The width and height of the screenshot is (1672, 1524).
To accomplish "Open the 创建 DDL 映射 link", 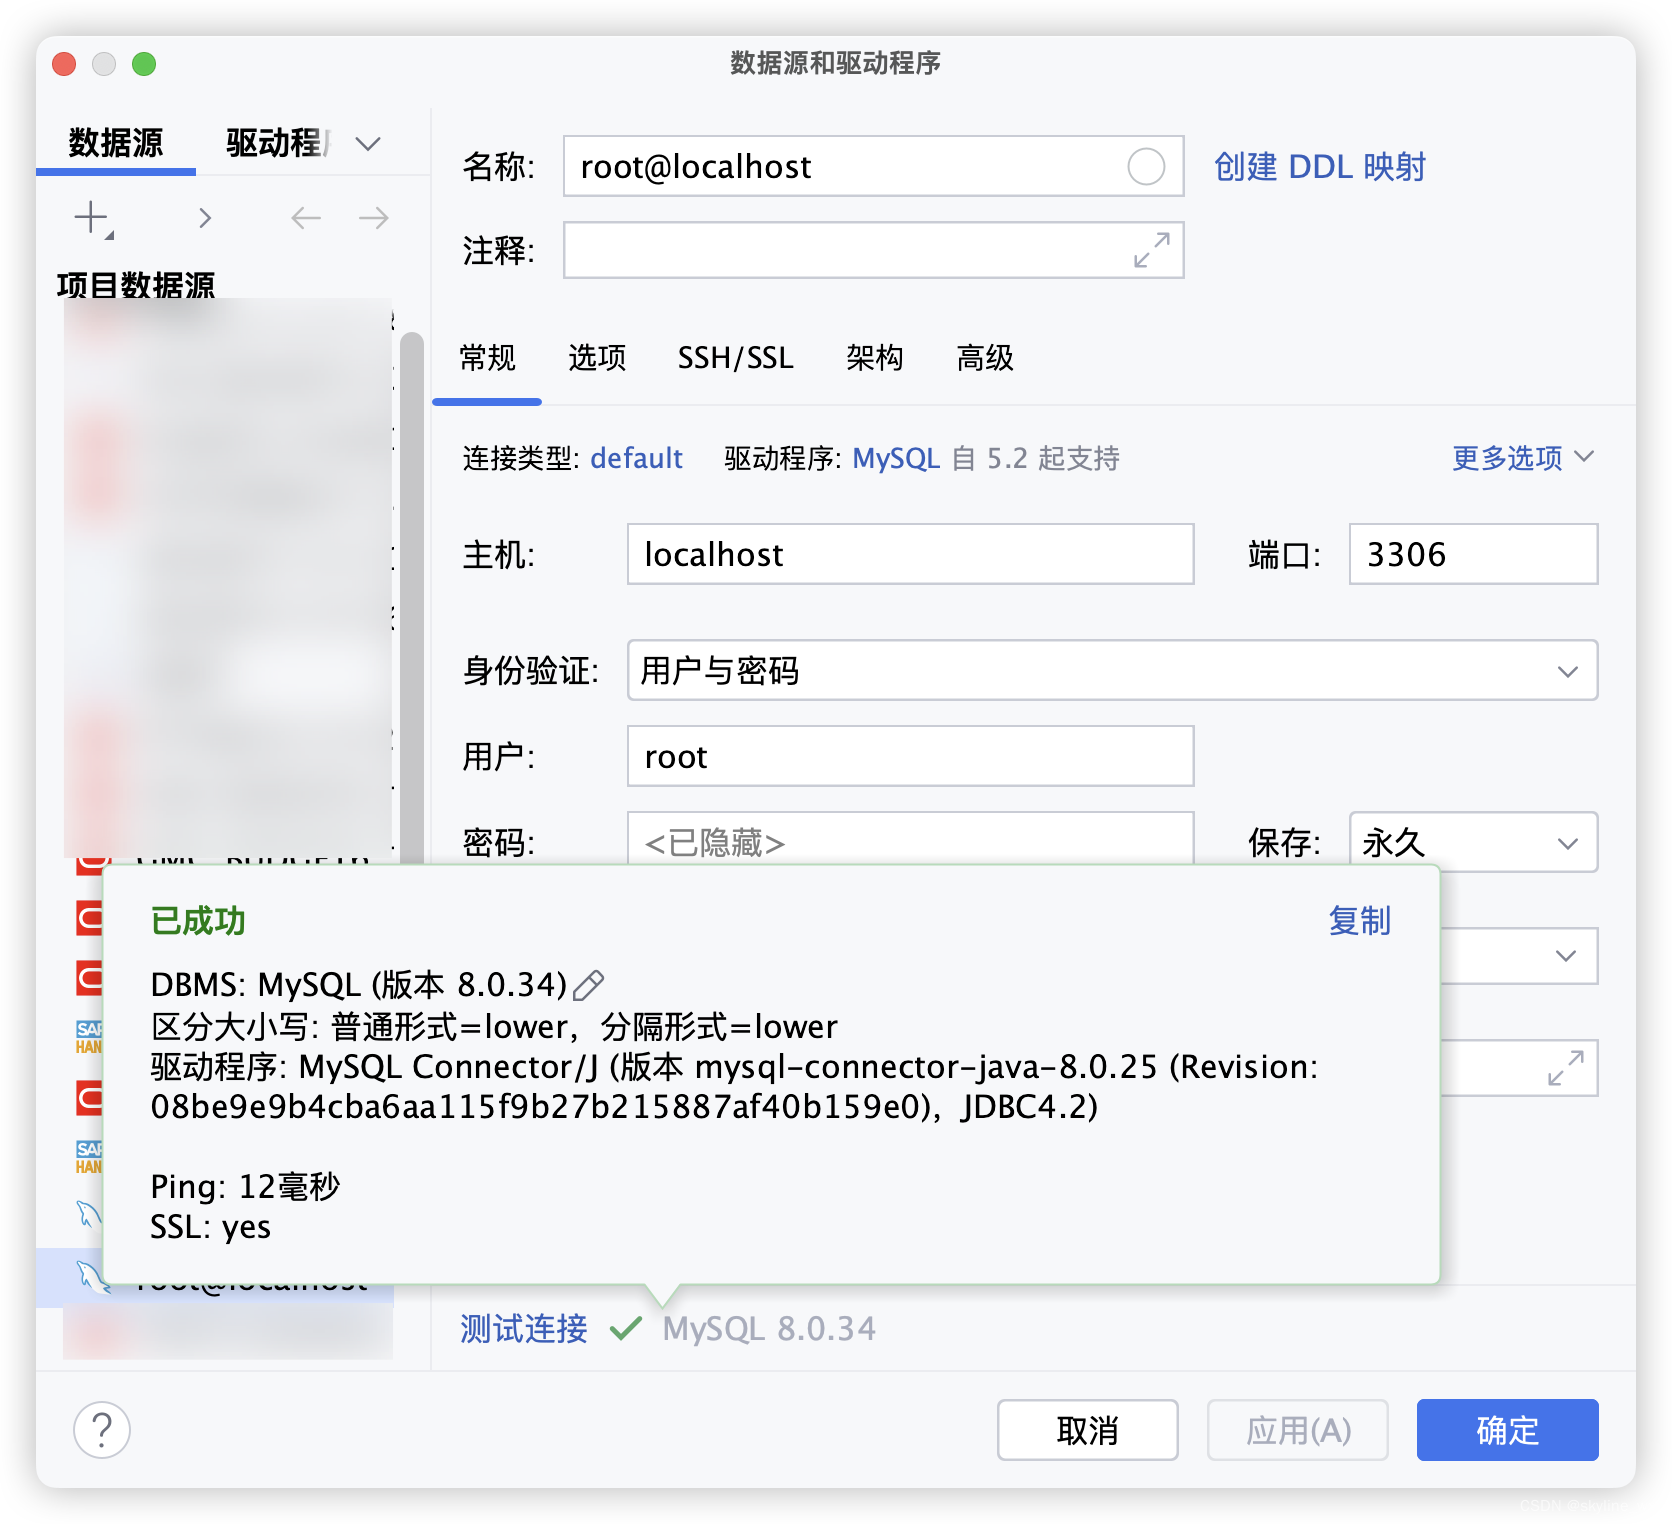I will (1321, 167).
